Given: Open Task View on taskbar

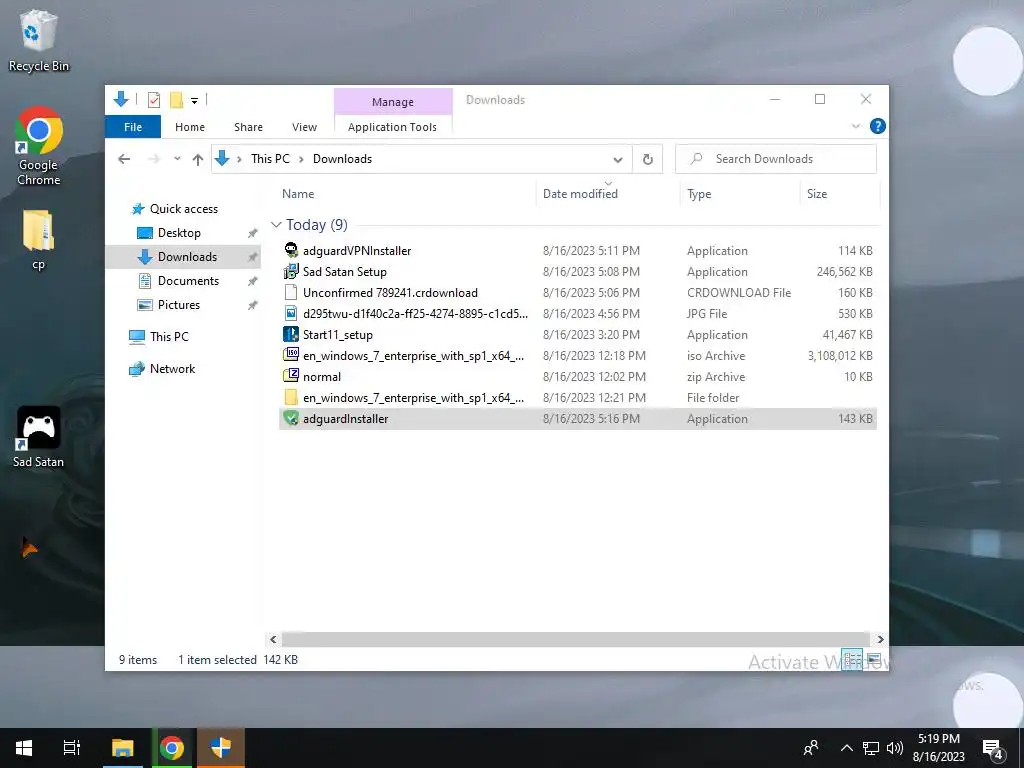Looking at the screenshot, I should (x=72, y=748).
